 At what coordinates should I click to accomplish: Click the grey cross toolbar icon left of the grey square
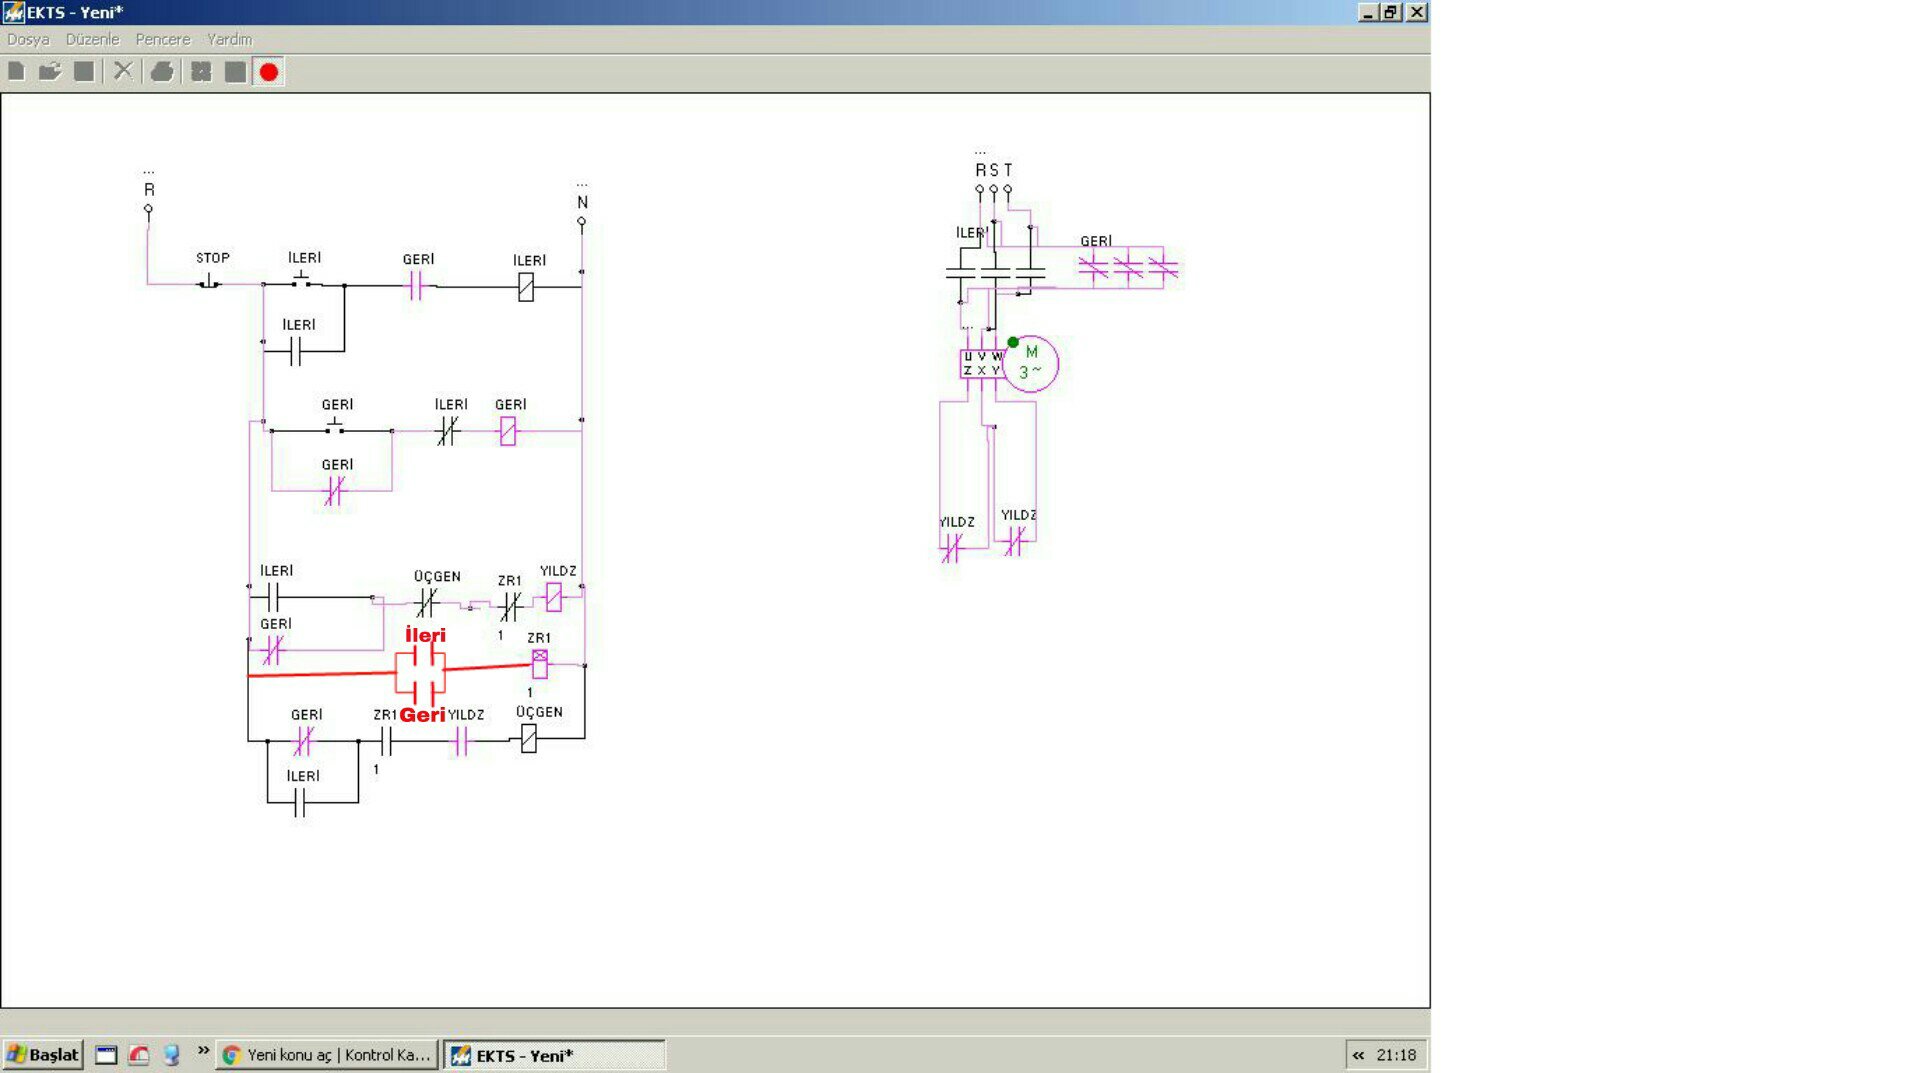[x=201, y=71]
